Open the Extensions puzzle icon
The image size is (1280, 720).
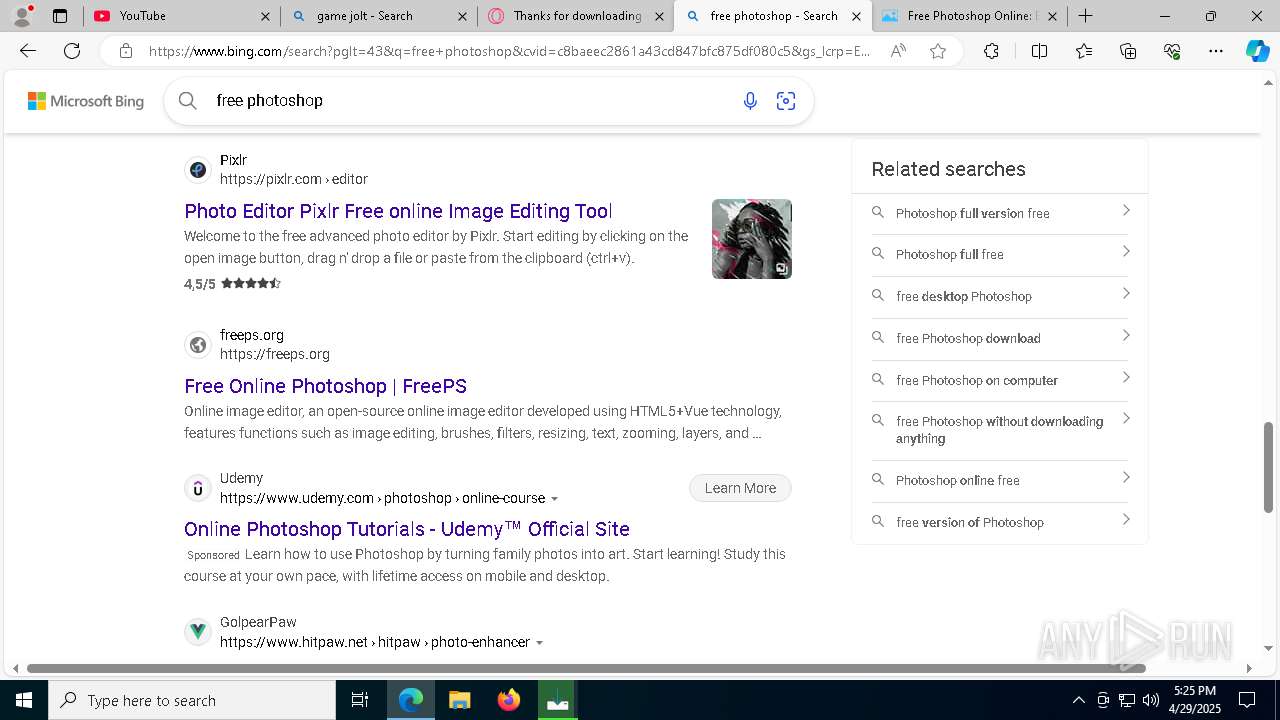991,51
